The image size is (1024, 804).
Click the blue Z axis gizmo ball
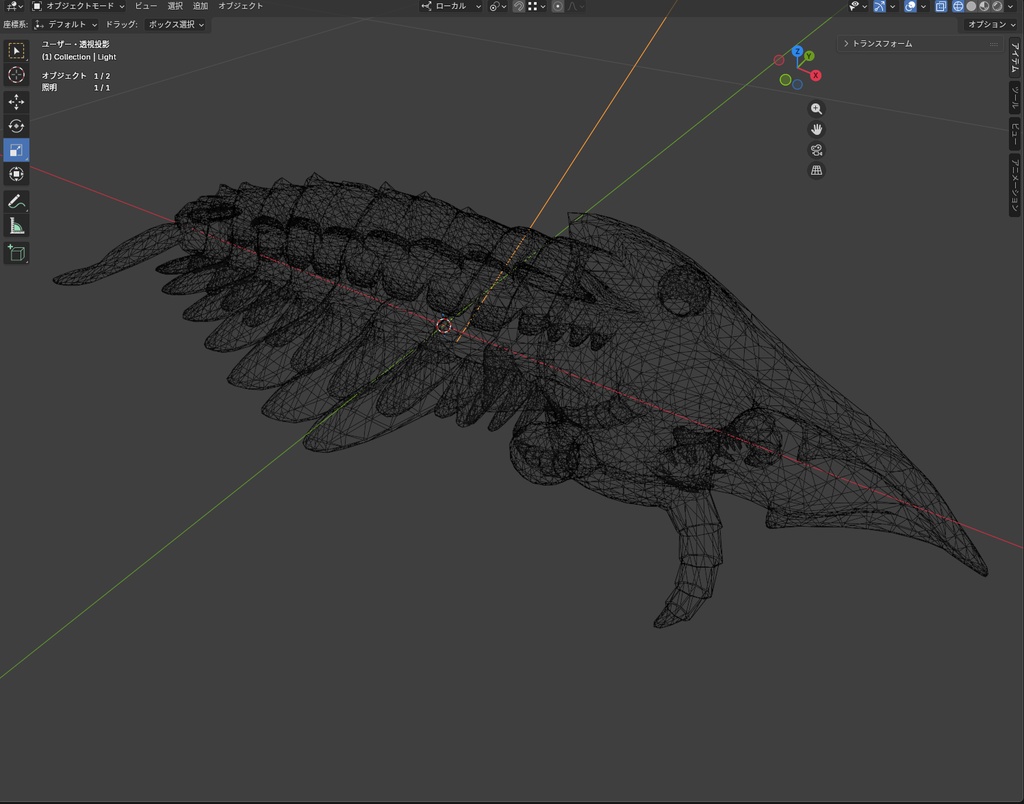coord(797,51)
